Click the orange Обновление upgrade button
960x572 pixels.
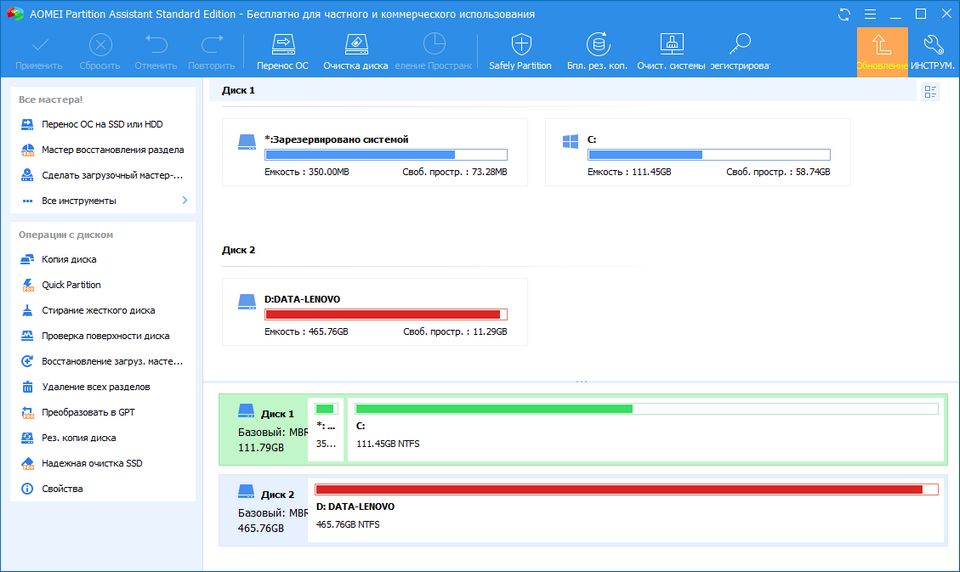(x=882, y=52)
